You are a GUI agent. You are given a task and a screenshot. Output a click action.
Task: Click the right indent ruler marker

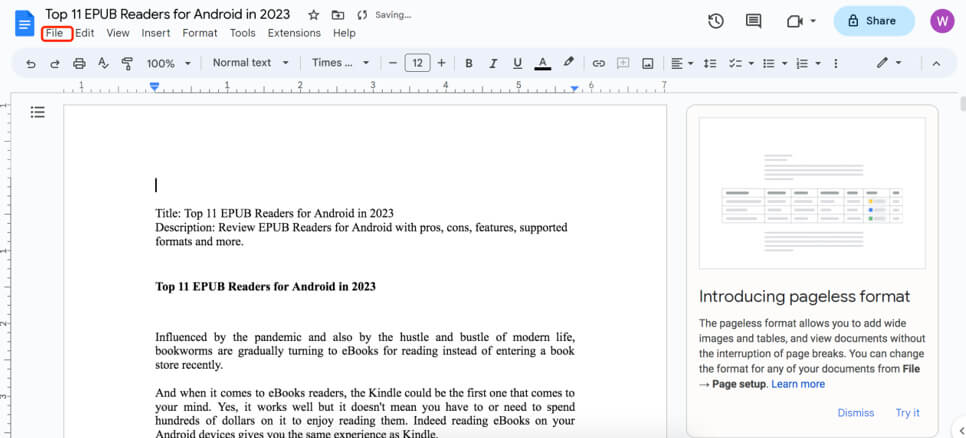[x=574, y=89]
